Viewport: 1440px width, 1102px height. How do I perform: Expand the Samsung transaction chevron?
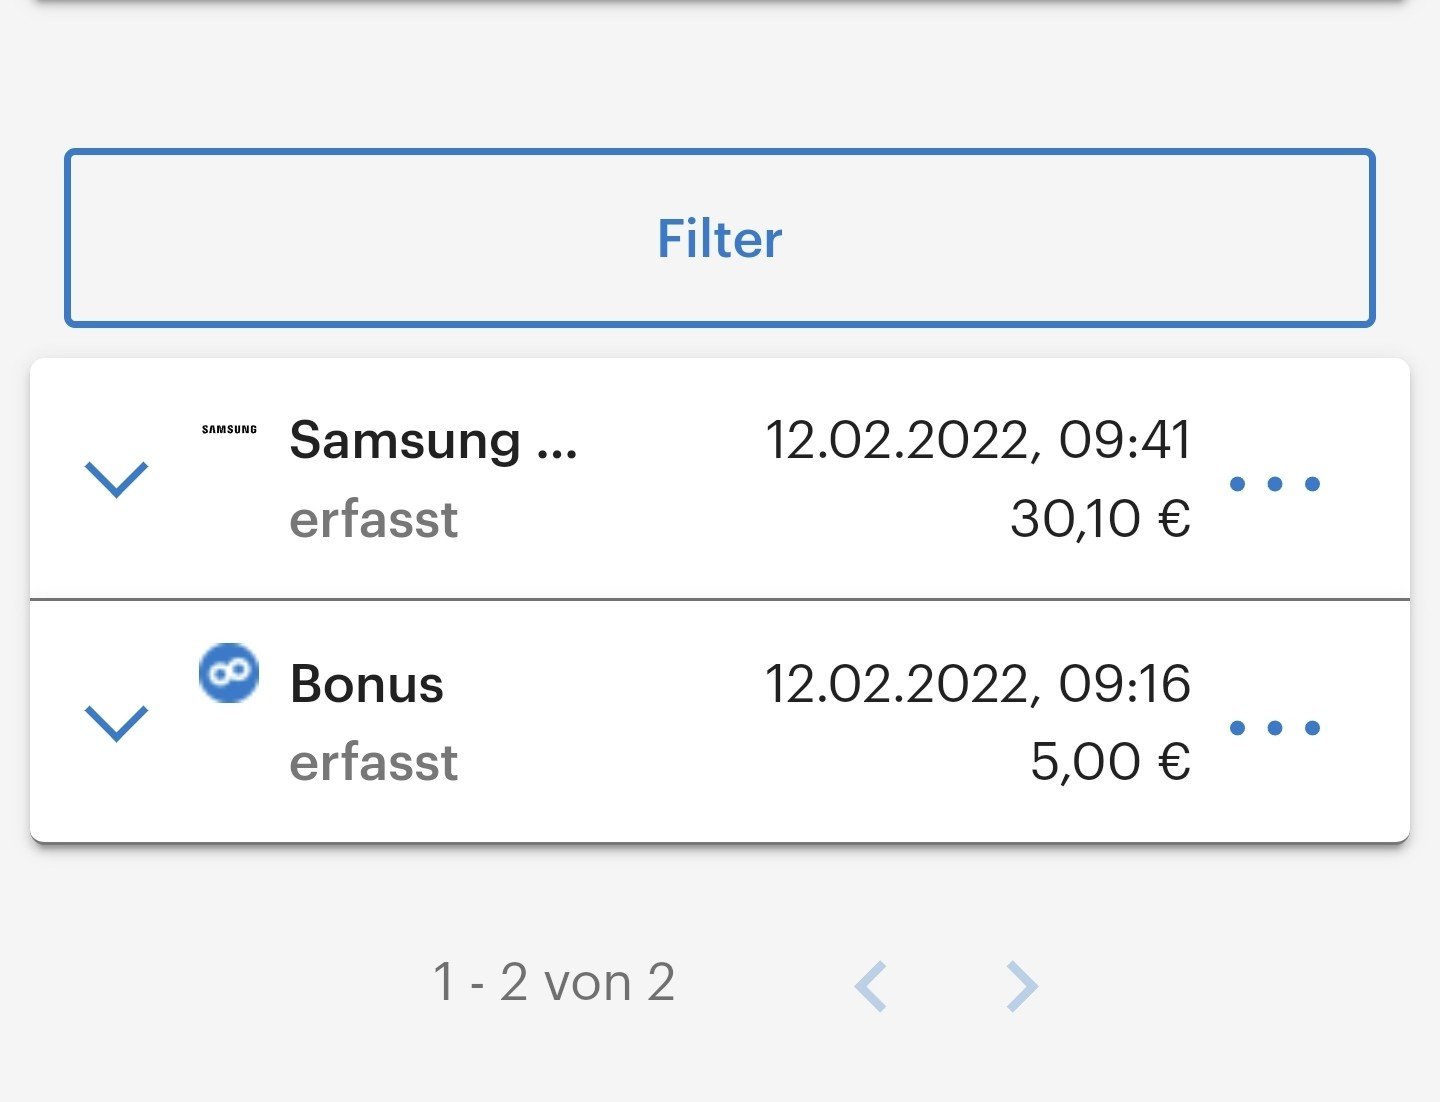pos(117,480)
